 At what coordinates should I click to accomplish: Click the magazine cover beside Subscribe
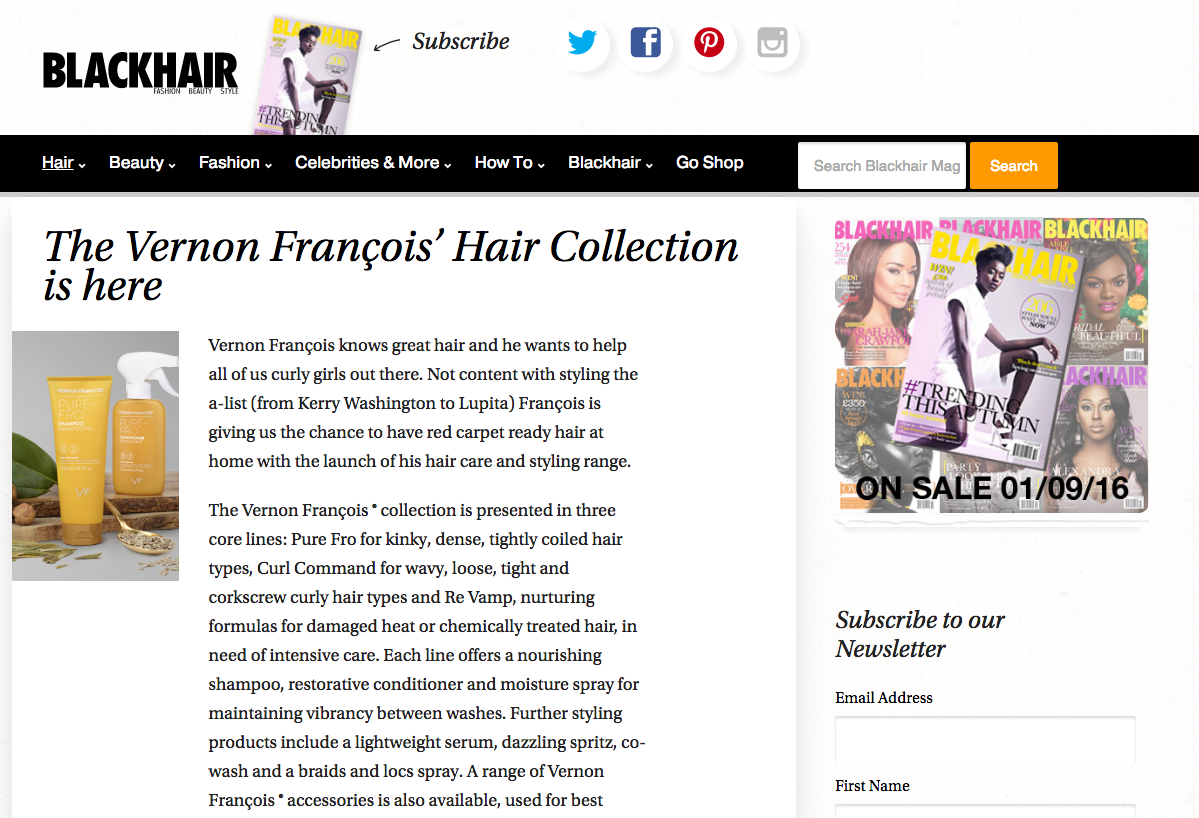(x=307, y=75)
